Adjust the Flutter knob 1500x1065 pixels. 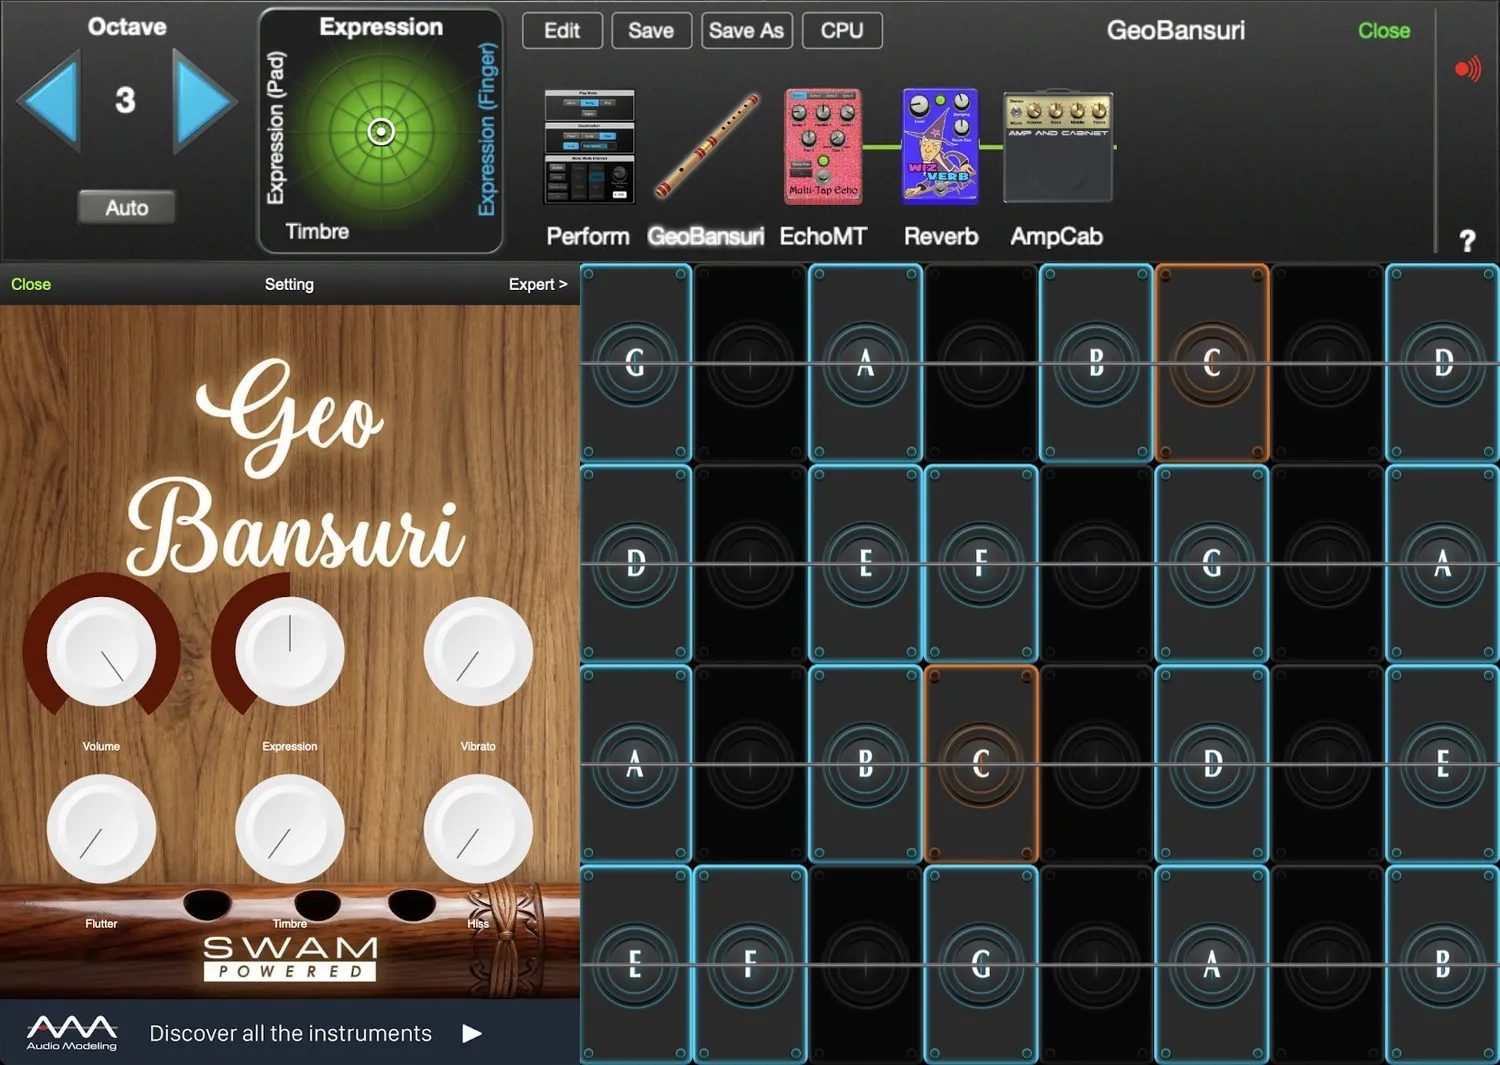[x=101, y=830]
